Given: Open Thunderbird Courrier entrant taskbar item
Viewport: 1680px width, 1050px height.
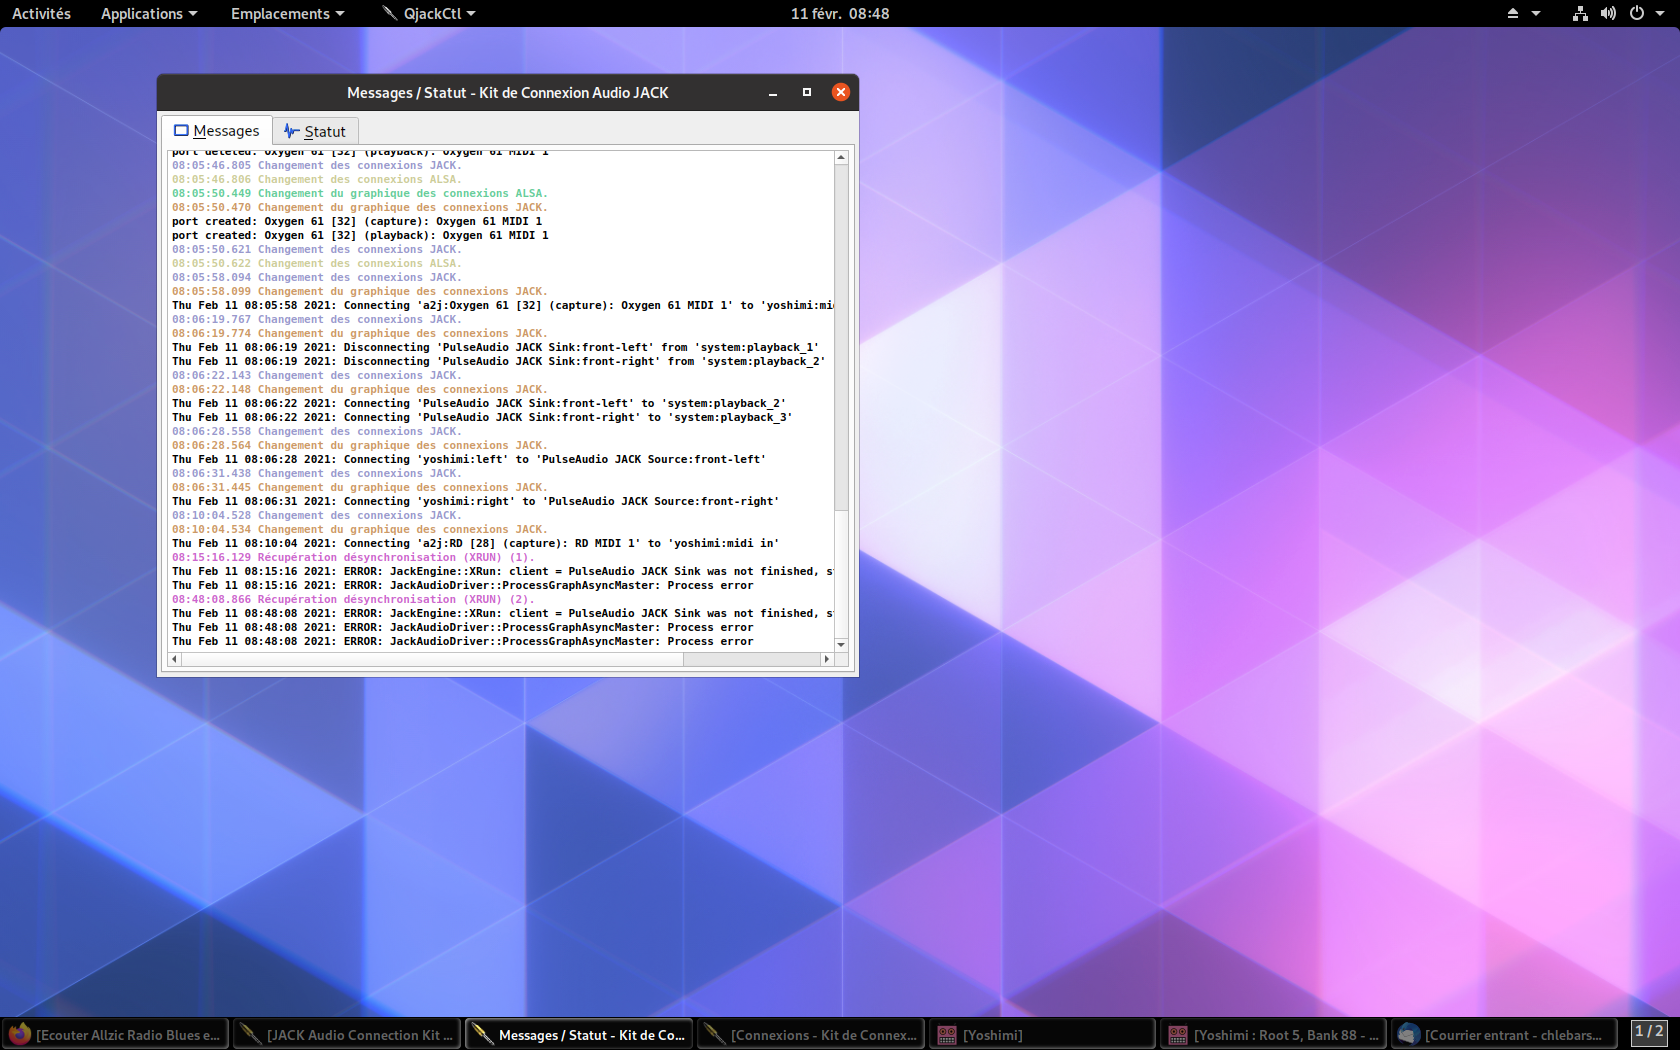Looking at the screenshot, I should [x=1504, y=1035].
